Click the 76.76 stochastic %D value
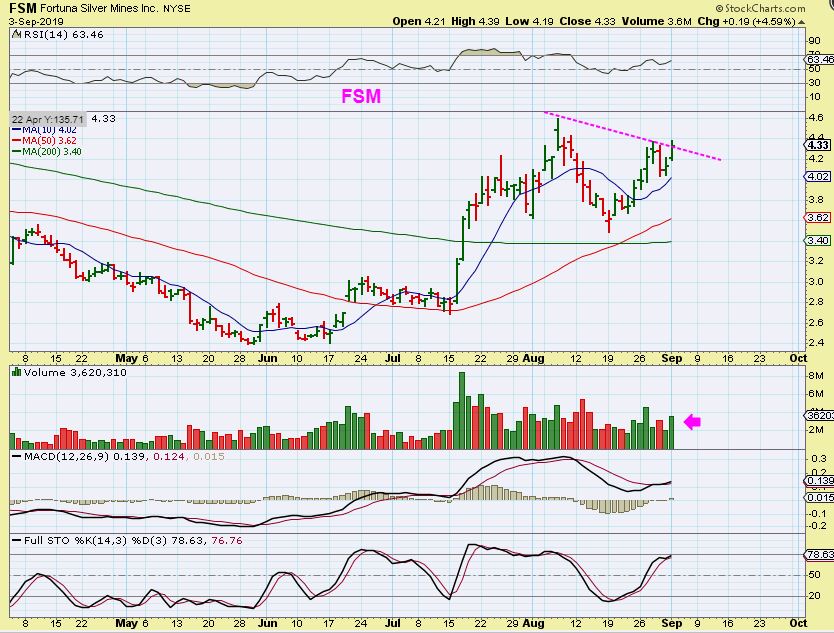This screenshot has width=834, height=633. click(x=227, y=540)
